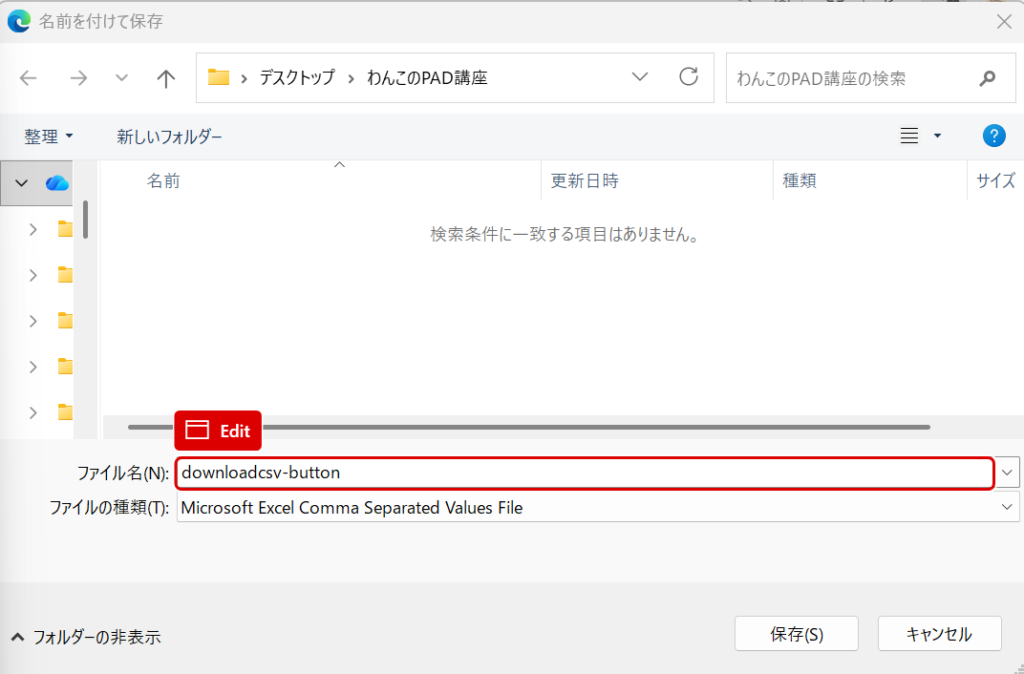Sort by the サイズ column
This screenshot has height=674, width=1024.
point(996,181)
